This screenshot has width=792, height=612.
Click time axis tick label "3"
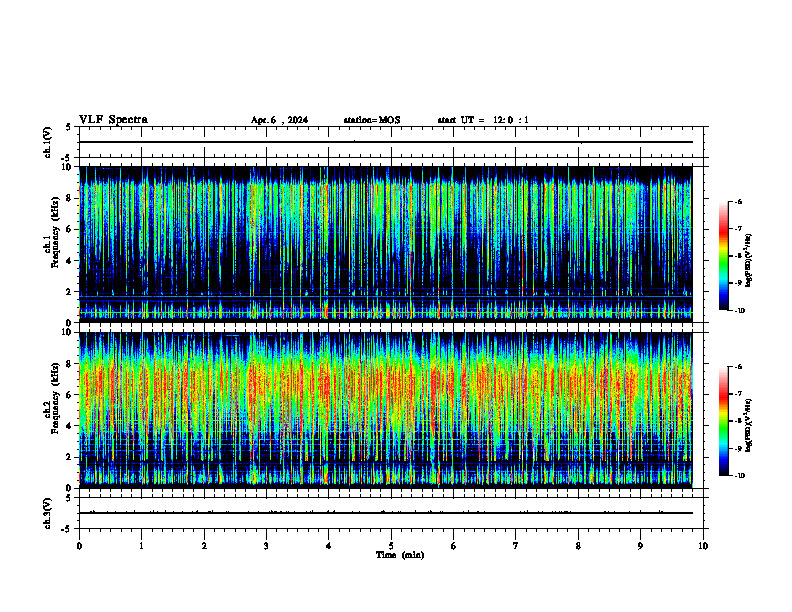pos(266,546)
